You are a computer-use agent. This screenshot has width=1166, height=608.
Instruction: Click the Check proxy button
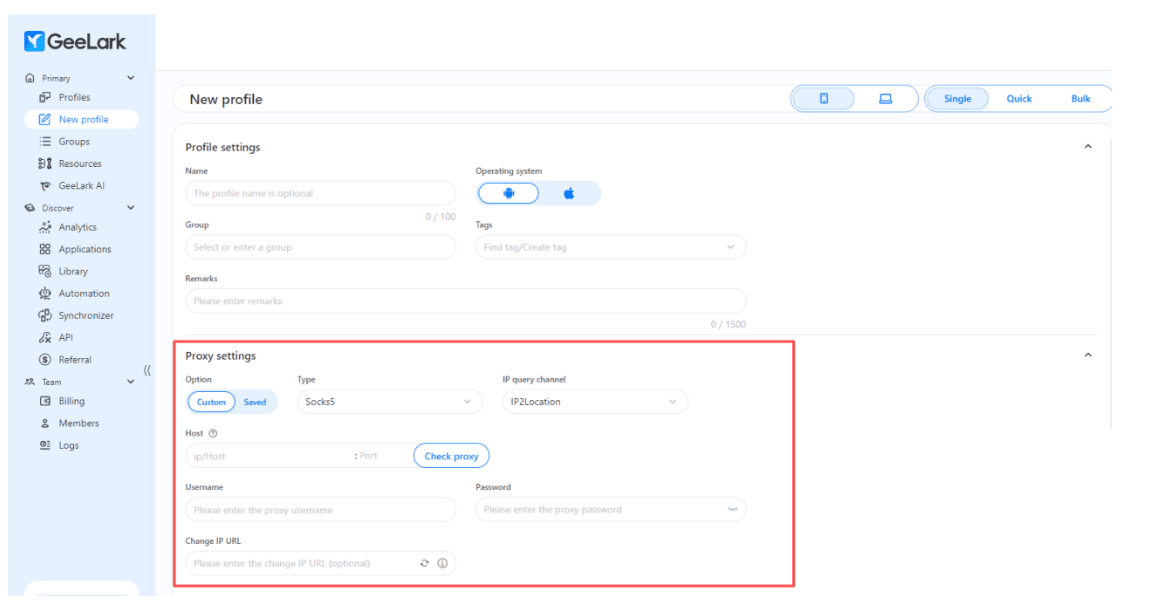point(451,455)
